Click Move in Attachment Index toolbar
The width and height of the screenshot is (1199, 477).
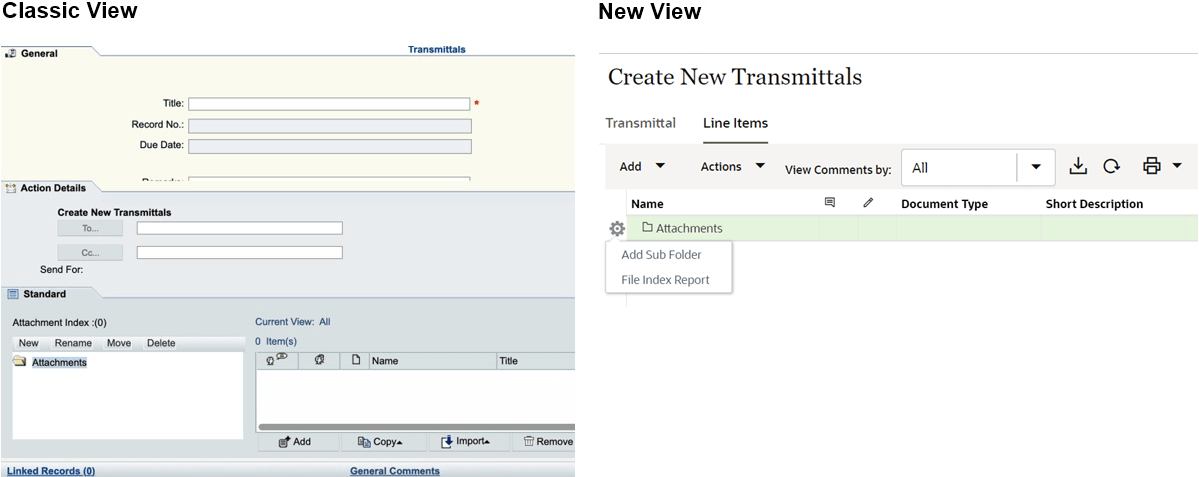coord(119,343)
